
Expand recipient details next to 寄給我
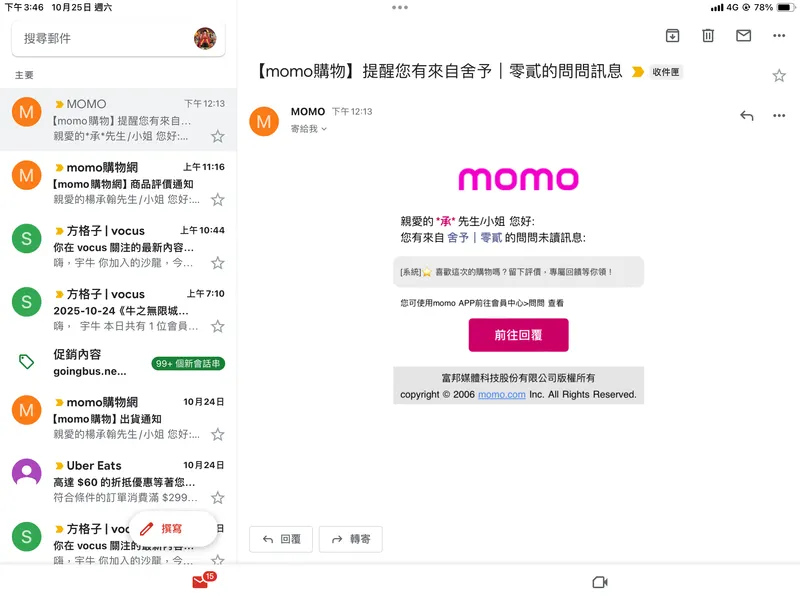(x=323, y=129)
